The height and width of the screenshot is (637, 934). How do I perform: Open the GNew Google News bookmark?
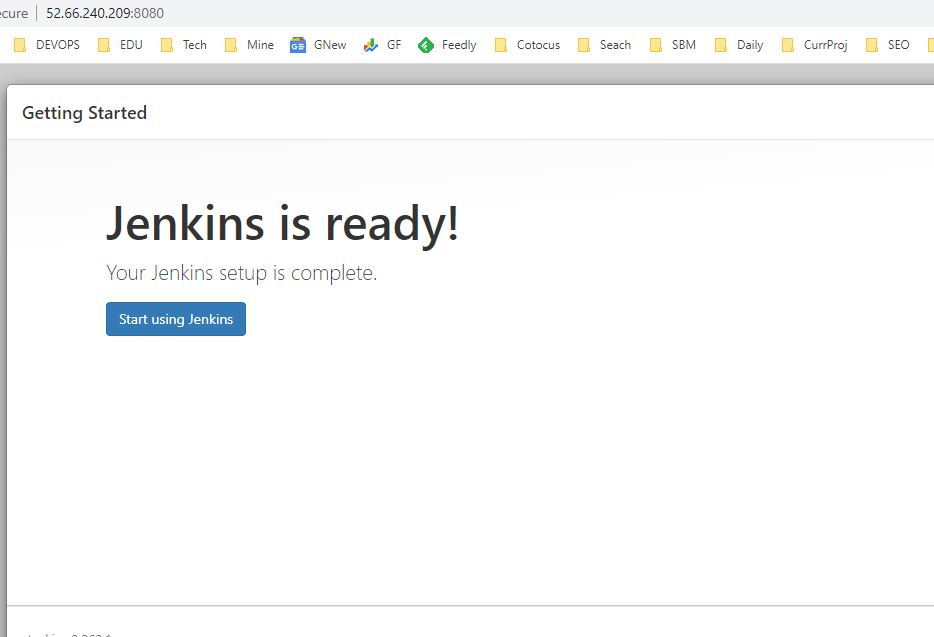click(318, 45)
